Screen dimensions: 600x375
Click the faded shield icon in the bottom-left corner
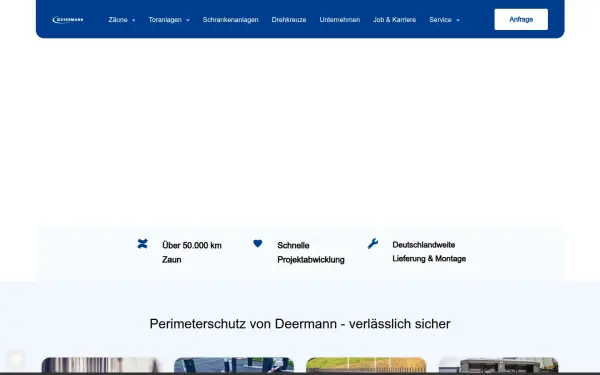pyautogui.click(x=16, y=359)
